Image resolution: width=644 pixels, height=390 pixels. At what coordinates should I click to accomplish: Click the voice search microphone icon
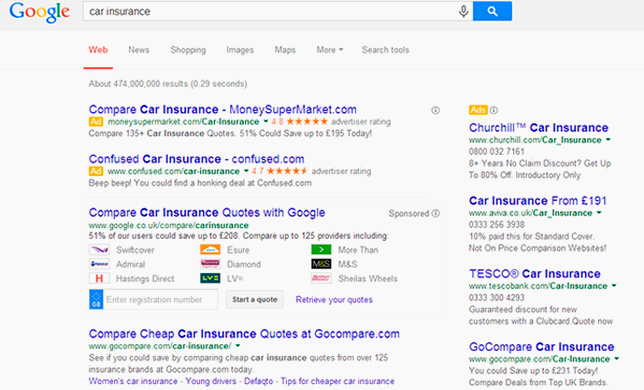point(463,11)
